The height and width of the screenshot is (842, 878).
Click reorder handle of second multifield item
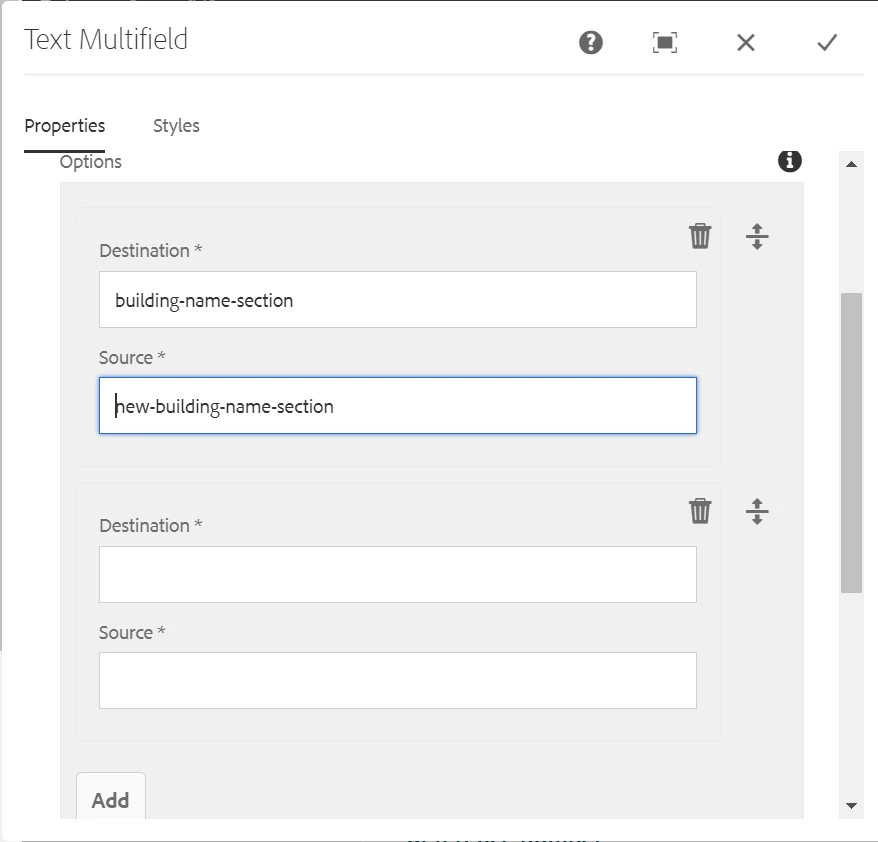click(x=757, y=512)
